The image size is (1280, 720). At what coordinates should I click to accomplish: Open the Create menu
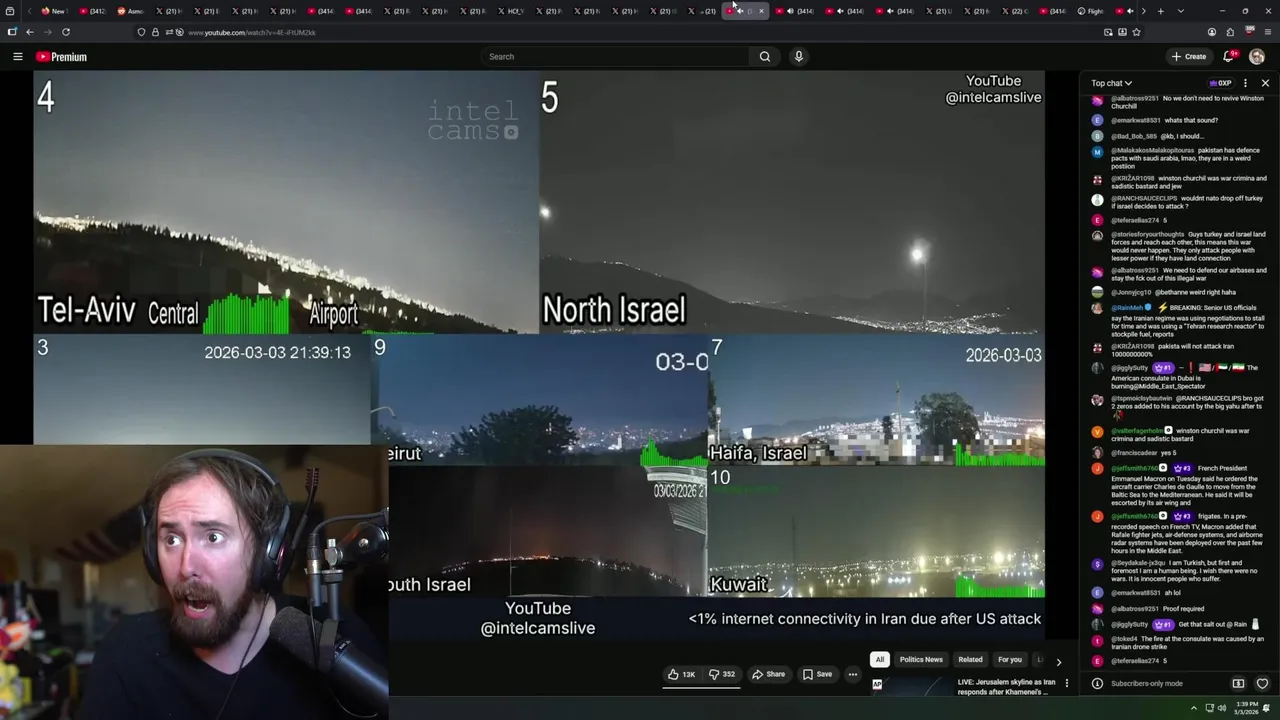pos(1189,57)
